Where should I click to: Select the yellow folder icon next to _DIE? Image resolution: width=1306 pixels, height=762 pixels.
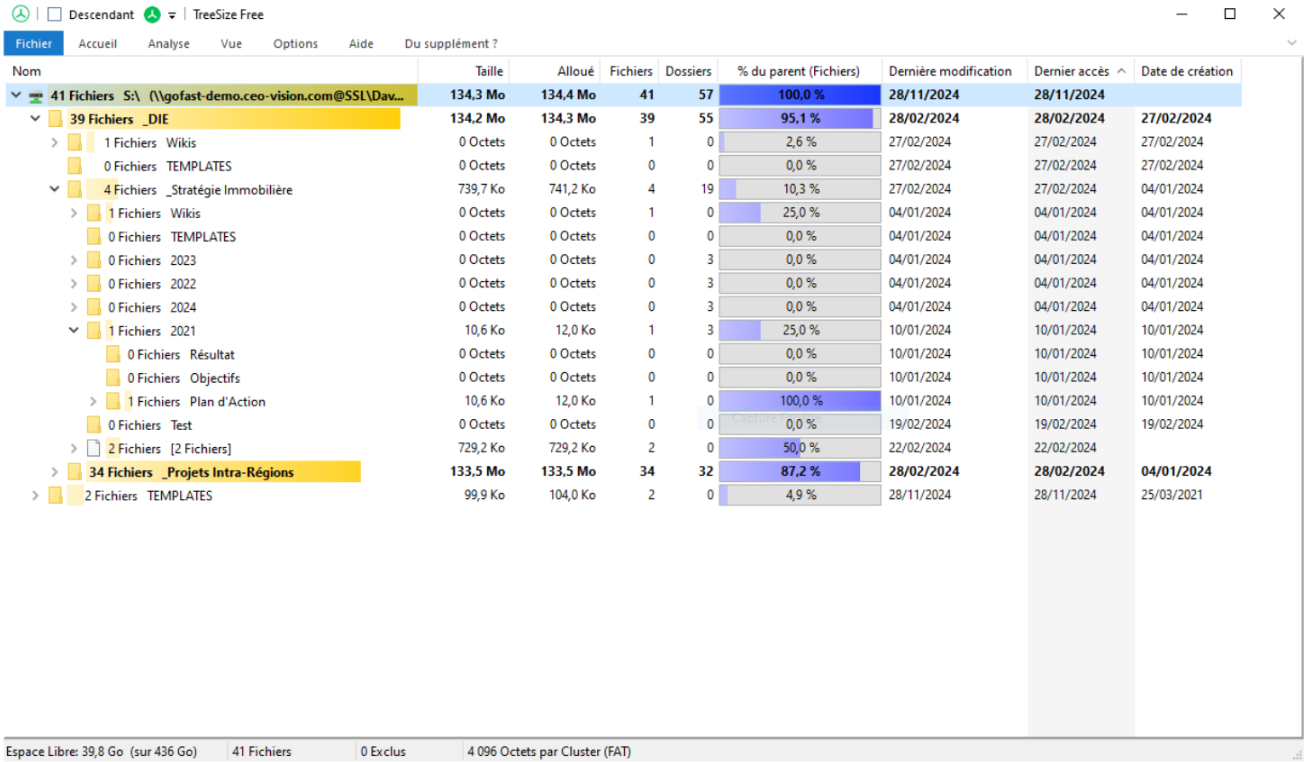point(56,118)
